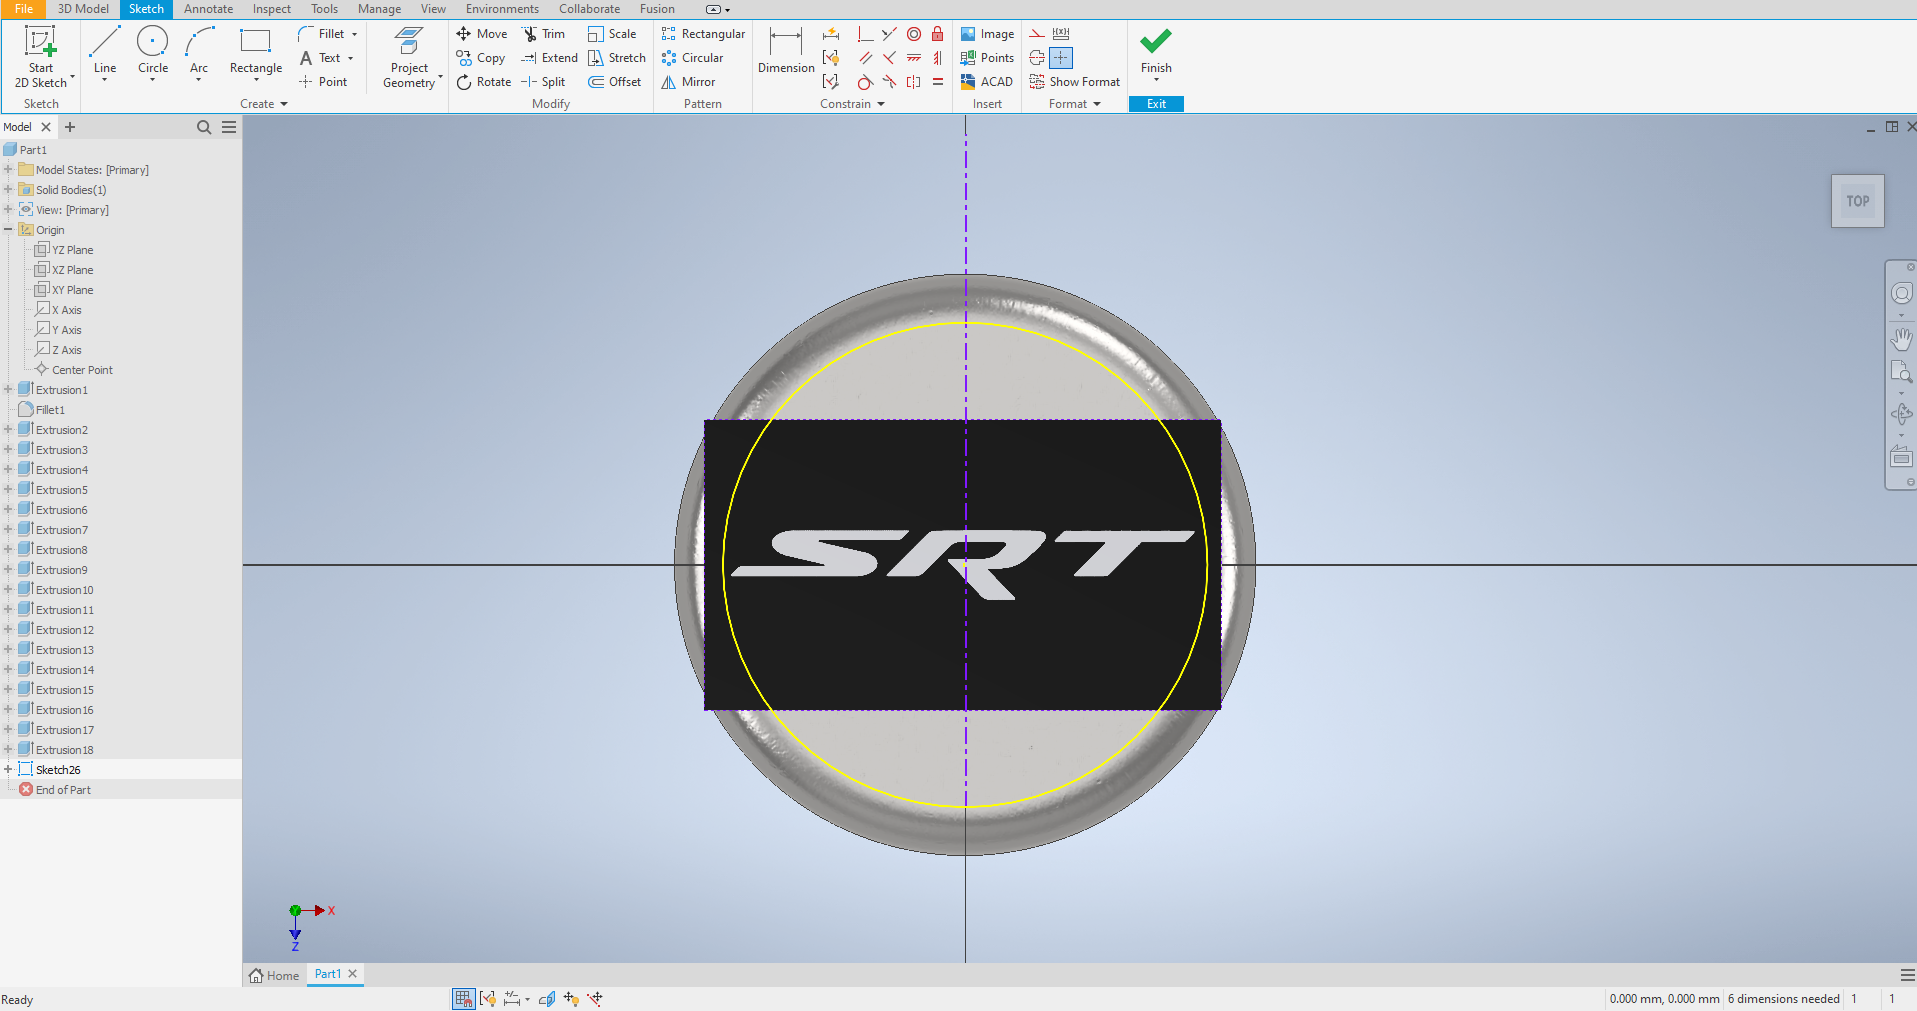Expand the Sketch26 node
Image resolution: width=1917 pixels, height=1011 pixels.
(8, 770)
